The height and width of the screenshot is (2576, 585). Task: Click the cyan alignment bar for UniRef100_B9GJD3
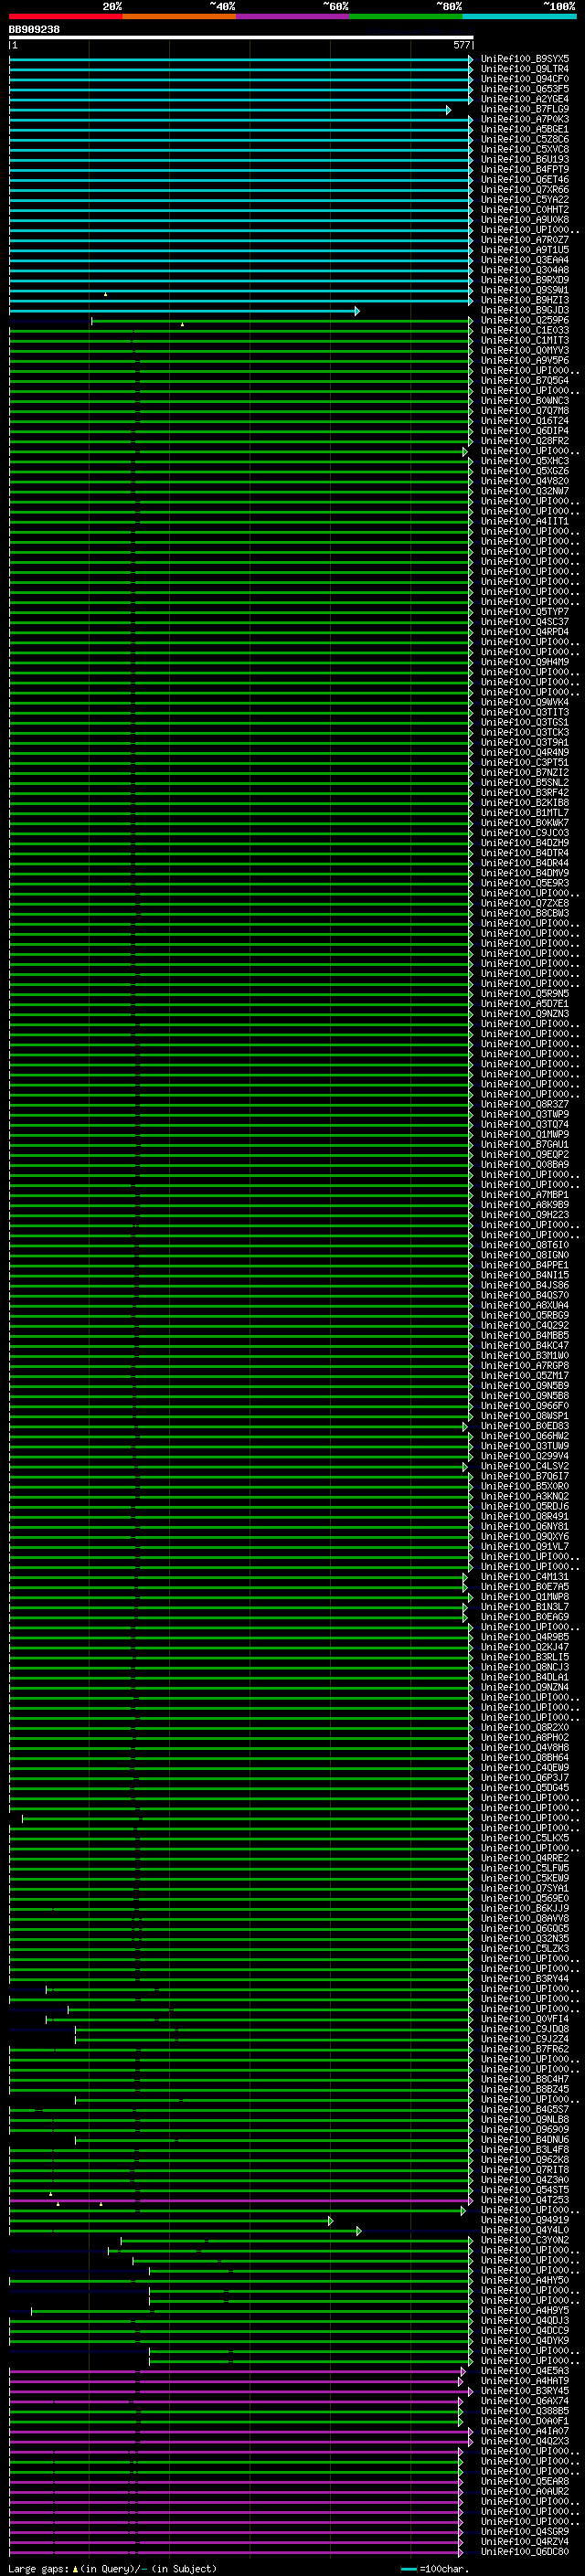184,311
